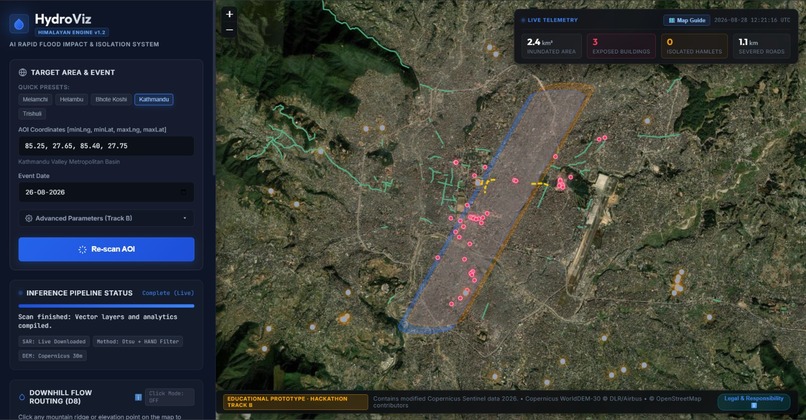Click "Scan finished: Vector layers" status message
Viewport: 806px width, 420px height.
coord(98,321)
